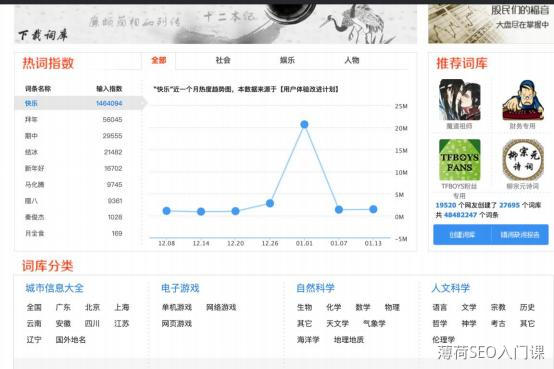Image resolution: width=554 pixels, height=369 pixels.
Task: Open the 娱乐 tab
Action: 287,60
